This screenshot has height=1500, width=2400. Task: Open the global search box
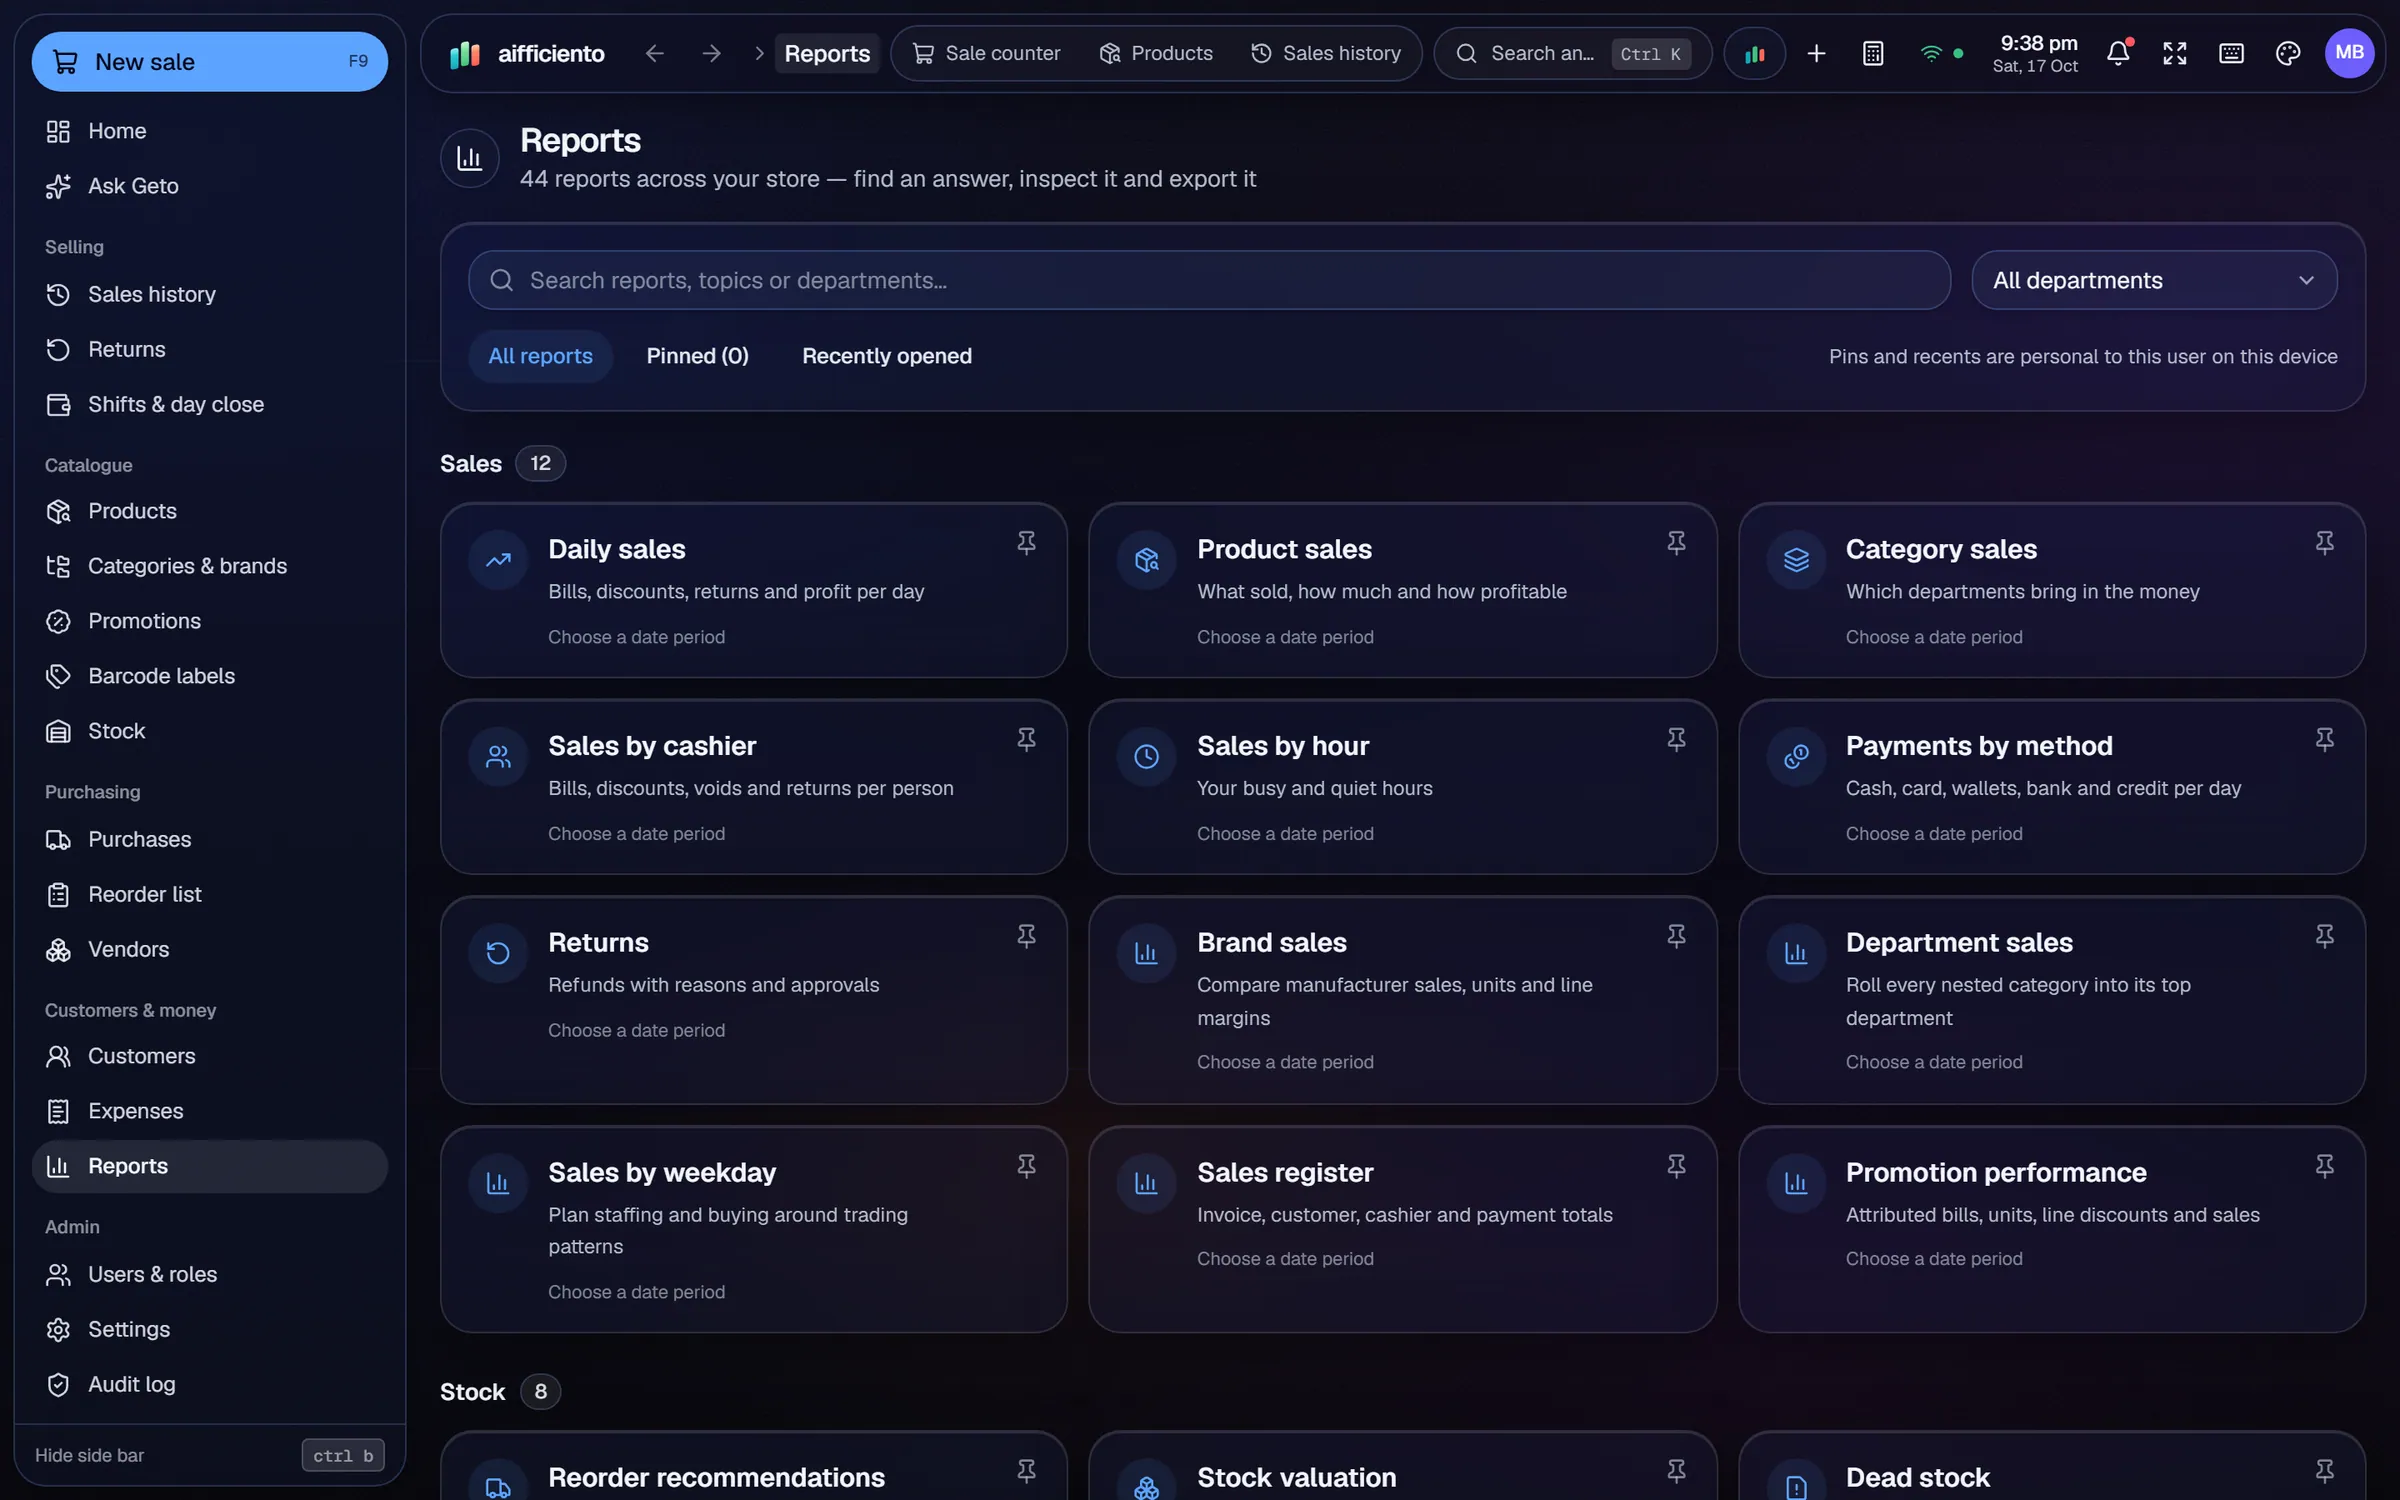1572,53
